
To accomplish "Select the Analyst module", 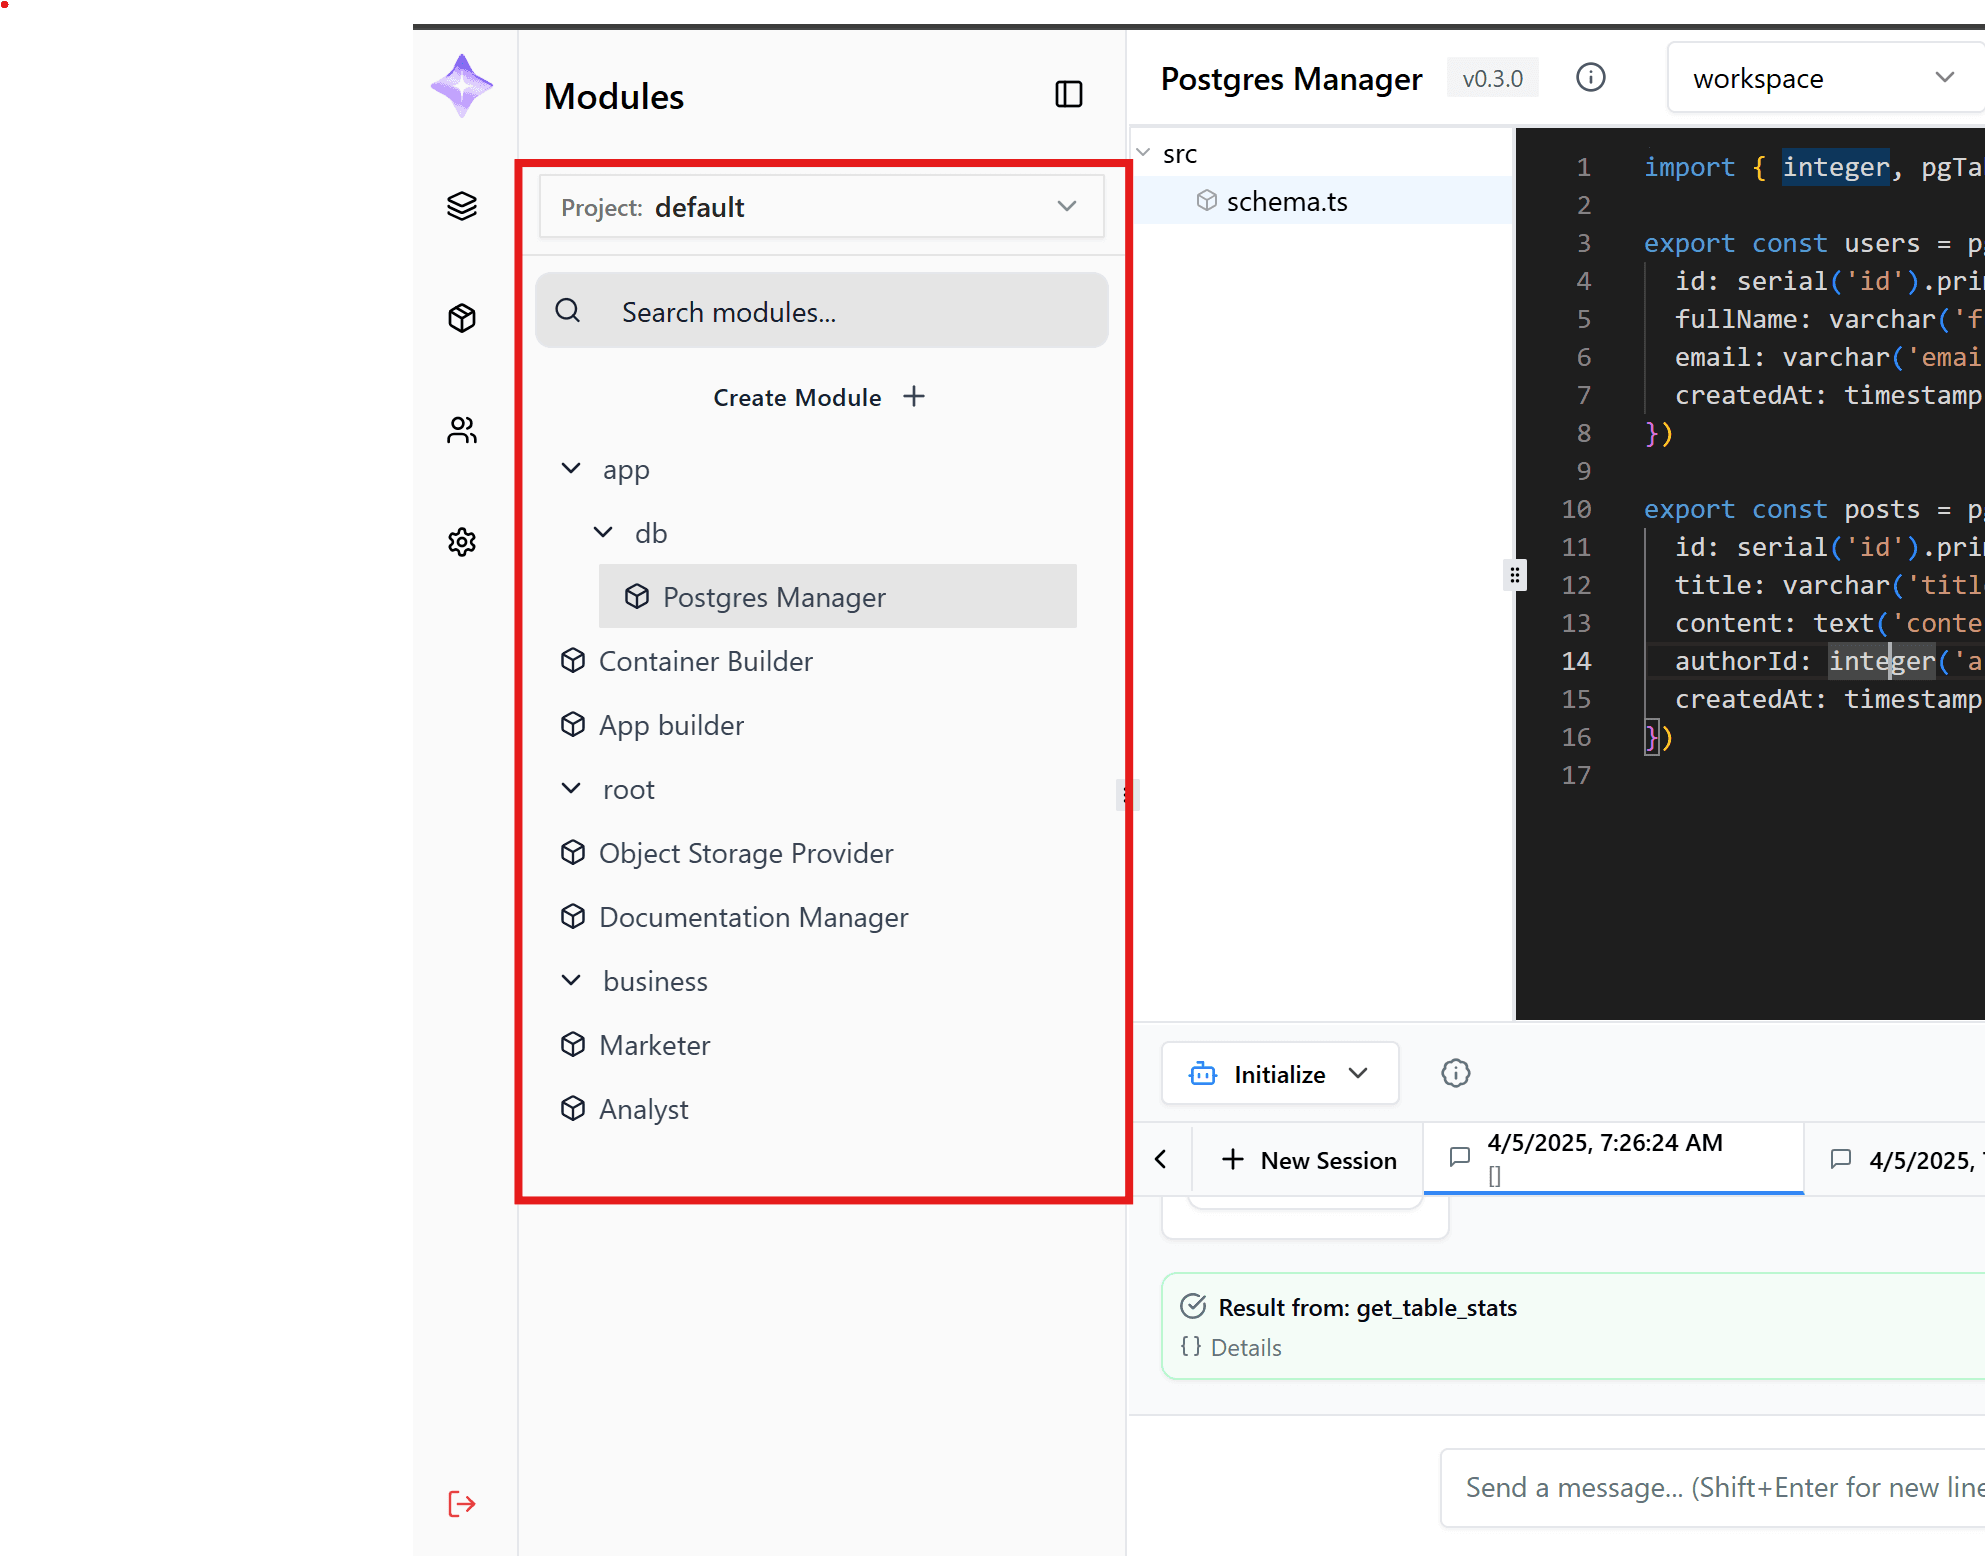I will [x=624, y=1109].
